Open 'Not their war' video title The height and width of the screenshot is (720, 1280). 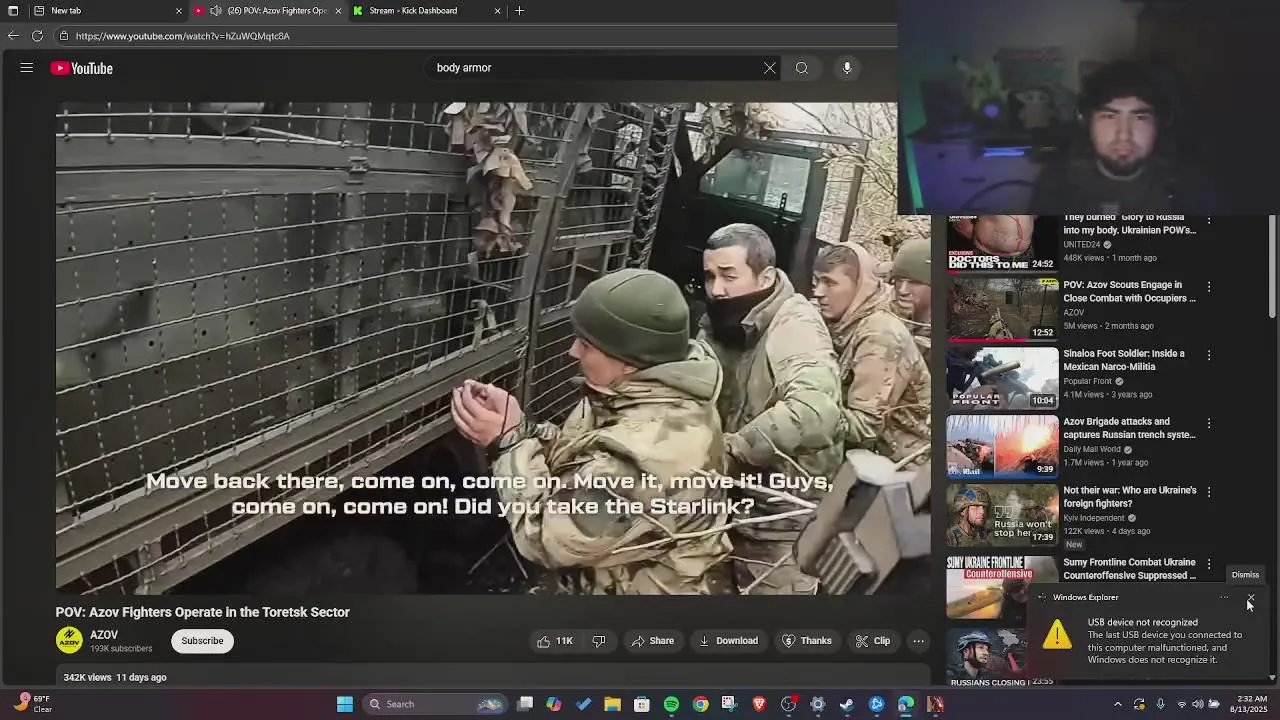click(x=1129, y=497)
